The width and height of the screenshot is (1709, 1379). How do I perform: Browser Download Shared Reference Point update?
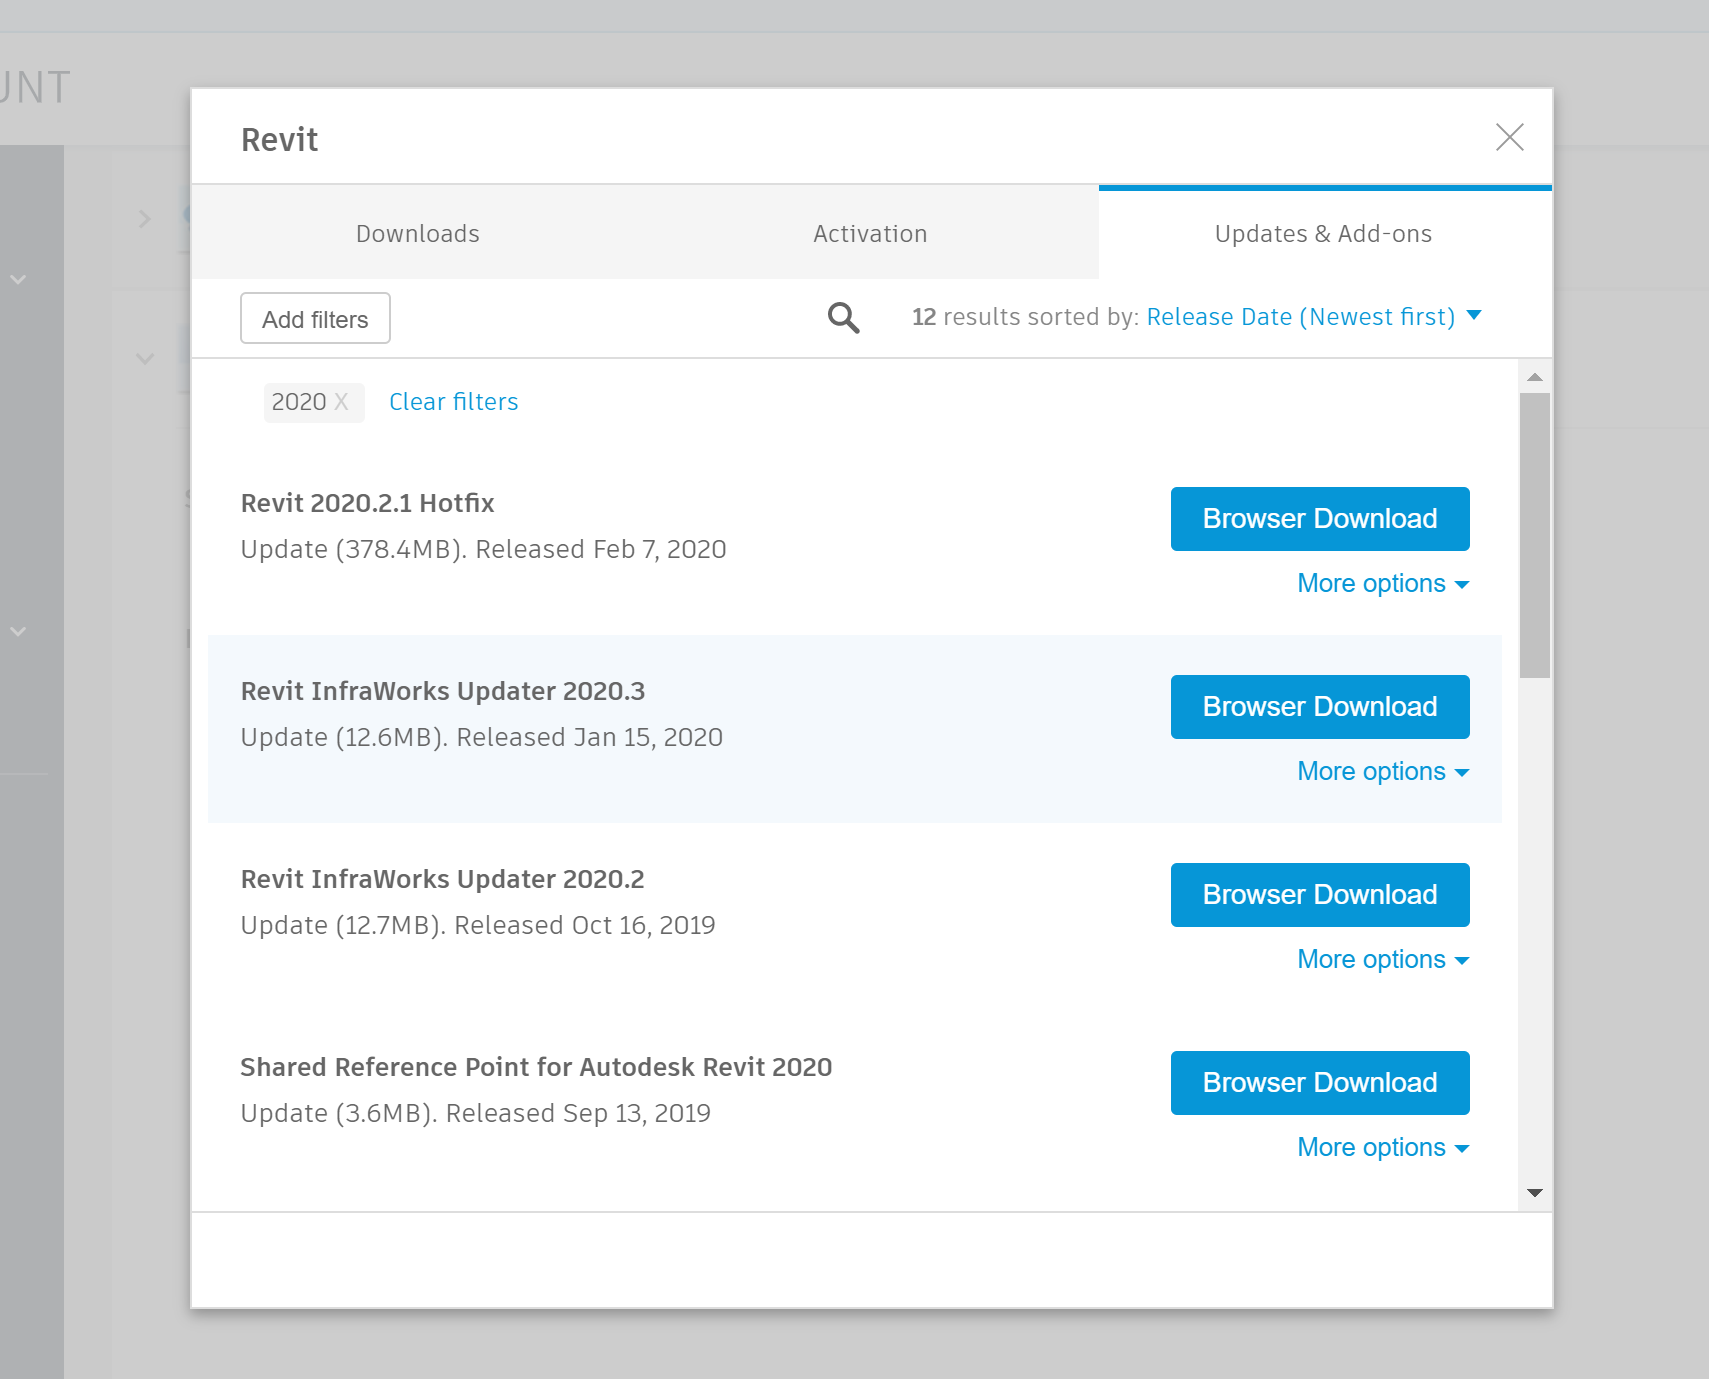(1319, 1083)
